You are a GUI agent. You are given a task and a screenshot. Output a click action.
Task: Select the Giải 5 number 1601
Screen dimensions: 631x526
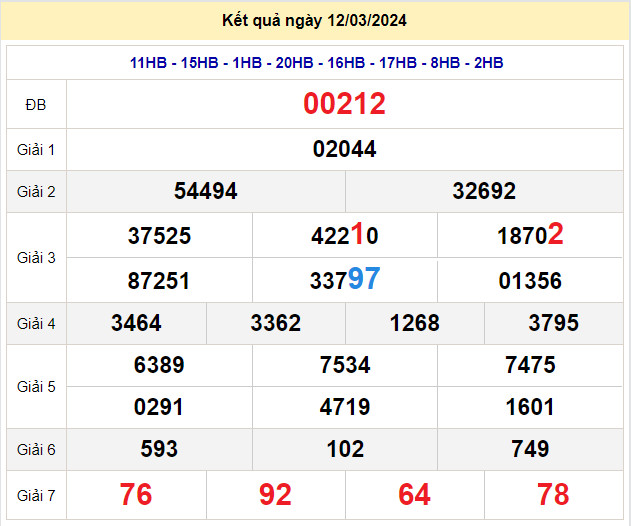pyautogui.click(x=530, y=407)
